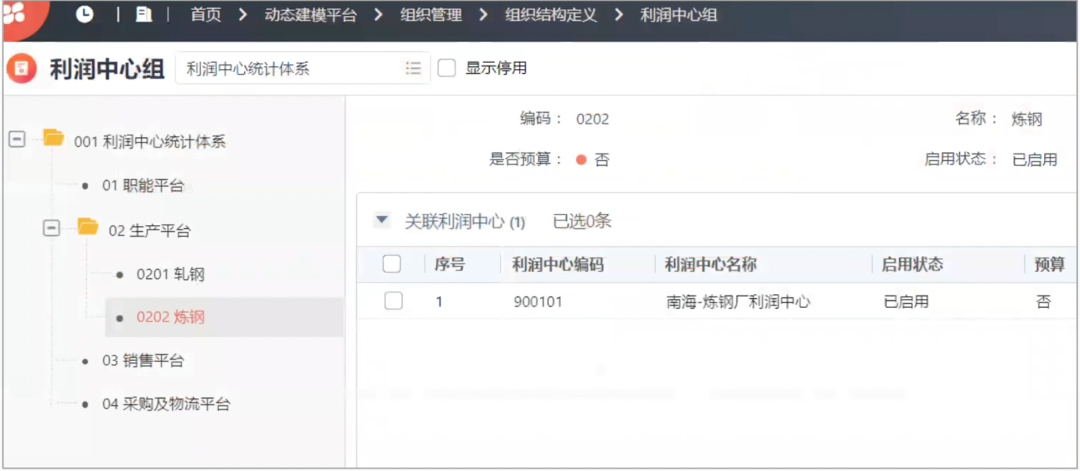Collapse the 001 利润中心统计体系 tree node
This screenshot has height=471, width=1080.
click(17, 140)
